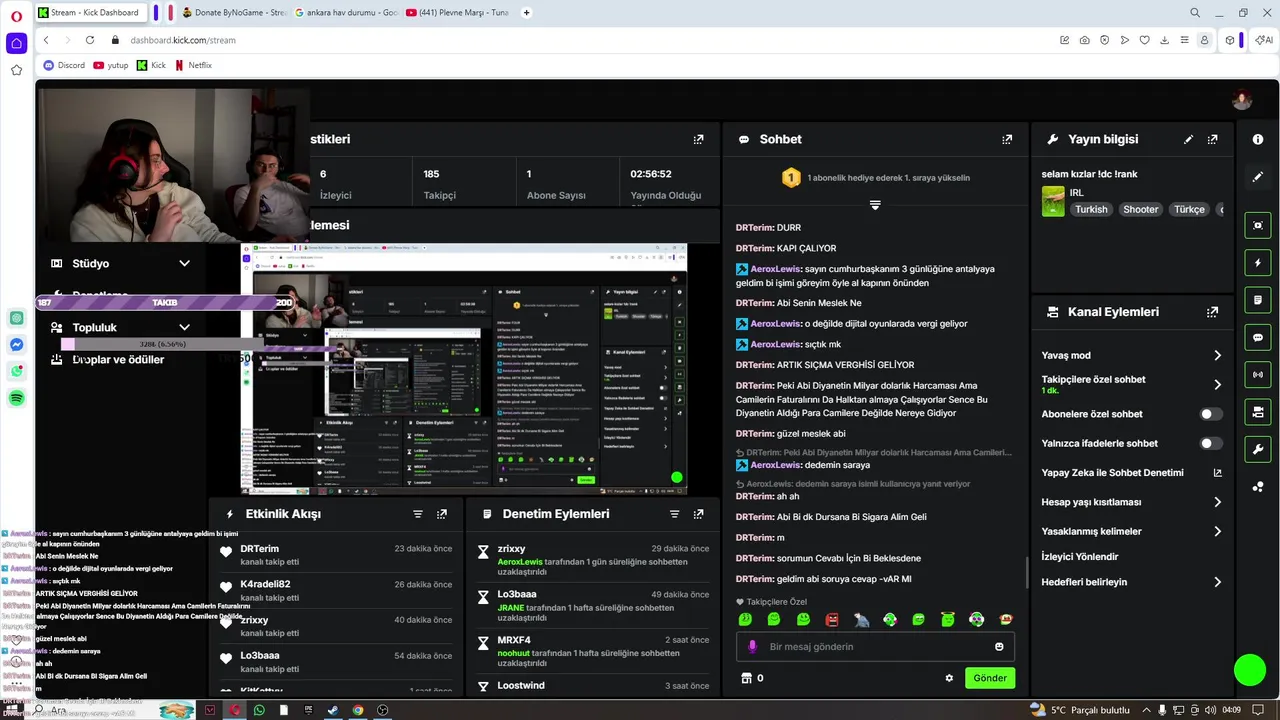Image resolution: width=1280 pixels, height=720 pixels.
Task: Open Chrome from the taskbar
Action: [x=358, y=710]
